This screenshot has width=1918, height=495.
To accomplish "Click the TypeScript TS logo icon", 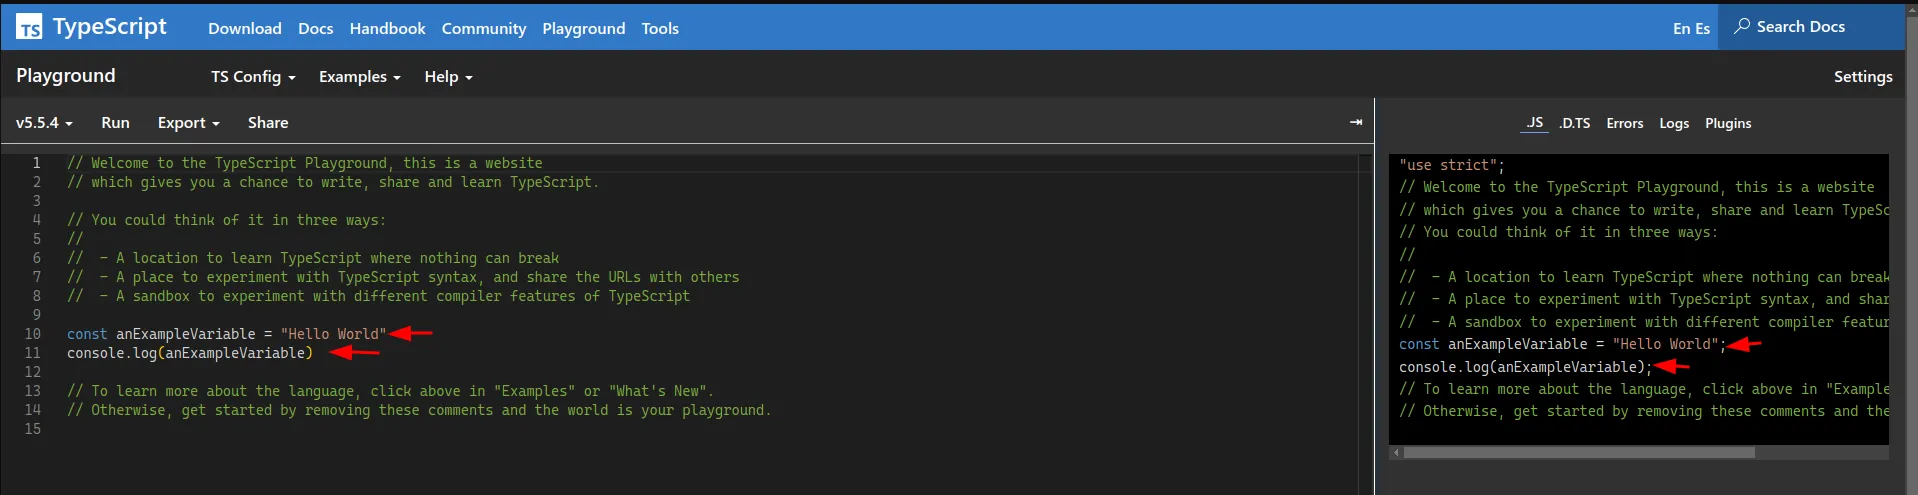I will (29, 27).
